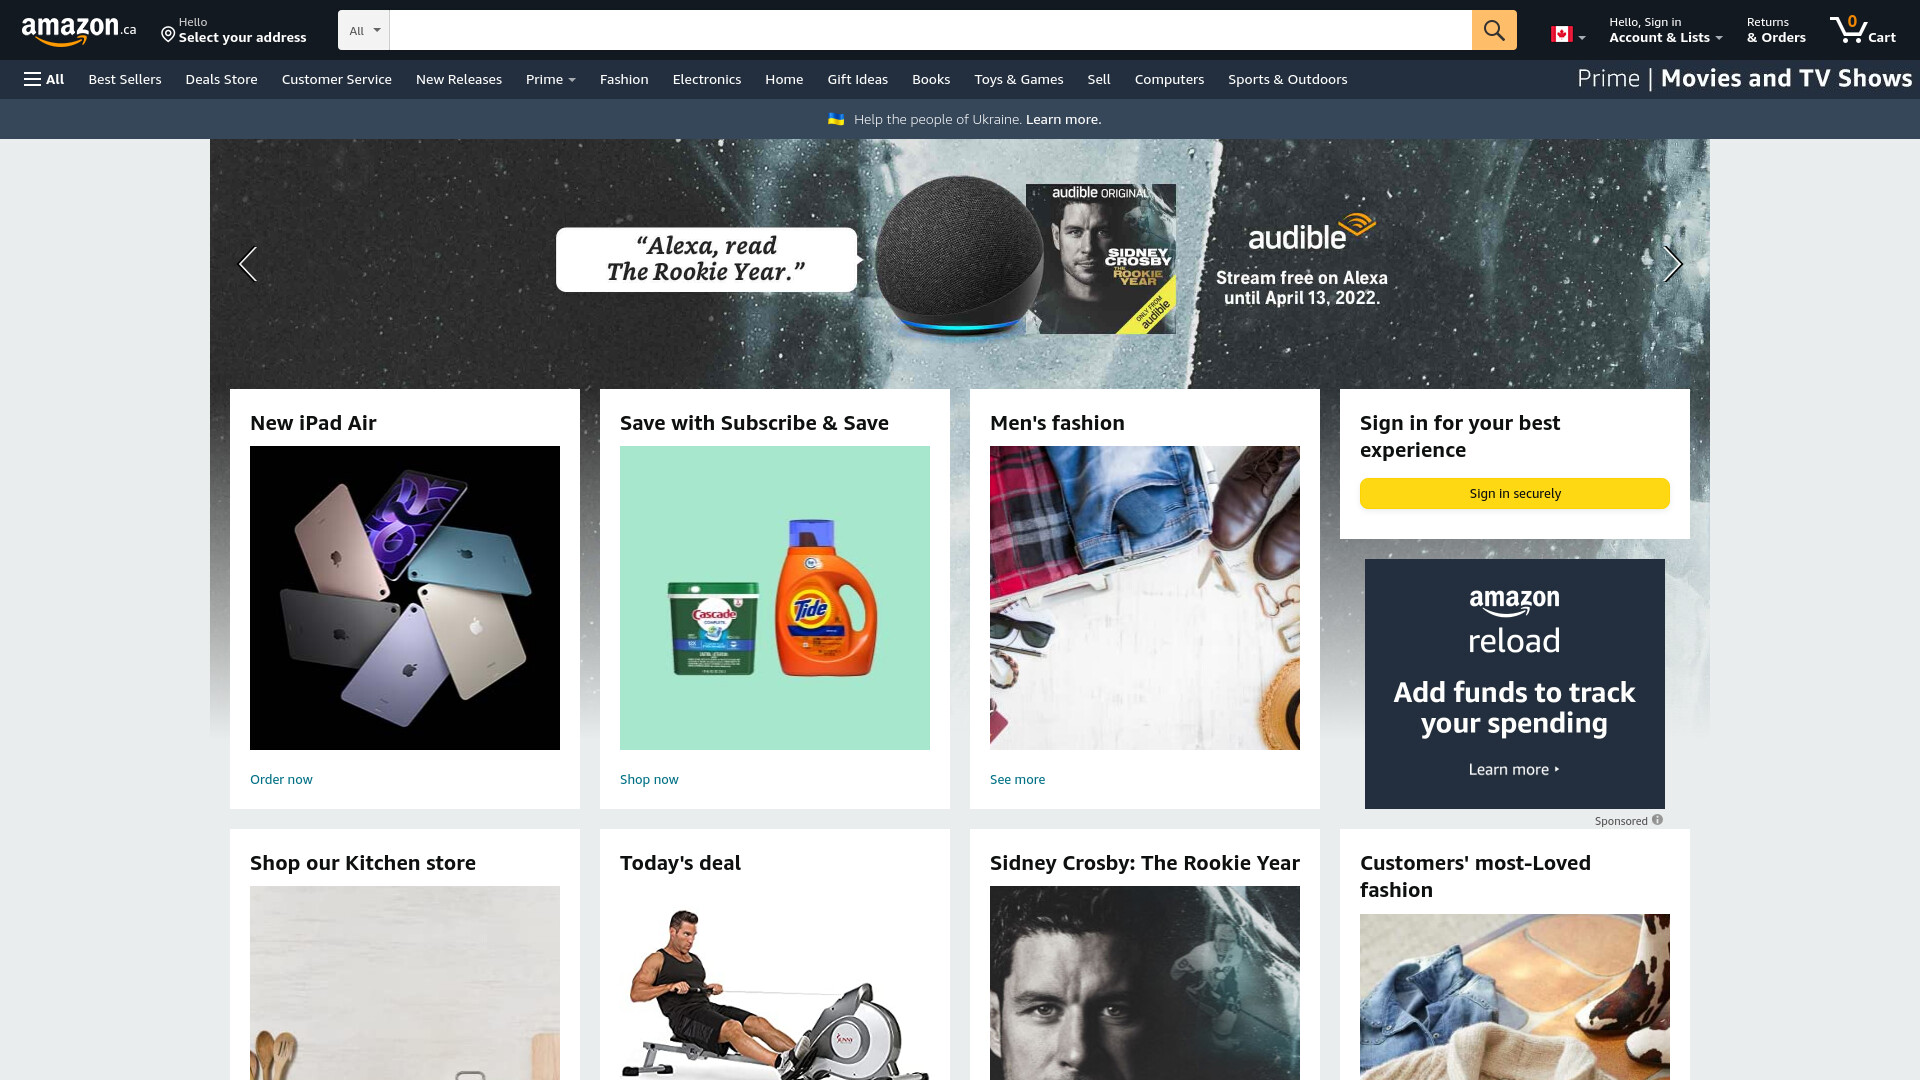Click the Audible logo in banner
The height and width of the screenshot is (1080, 1920).
click(x=1312, y=232)
